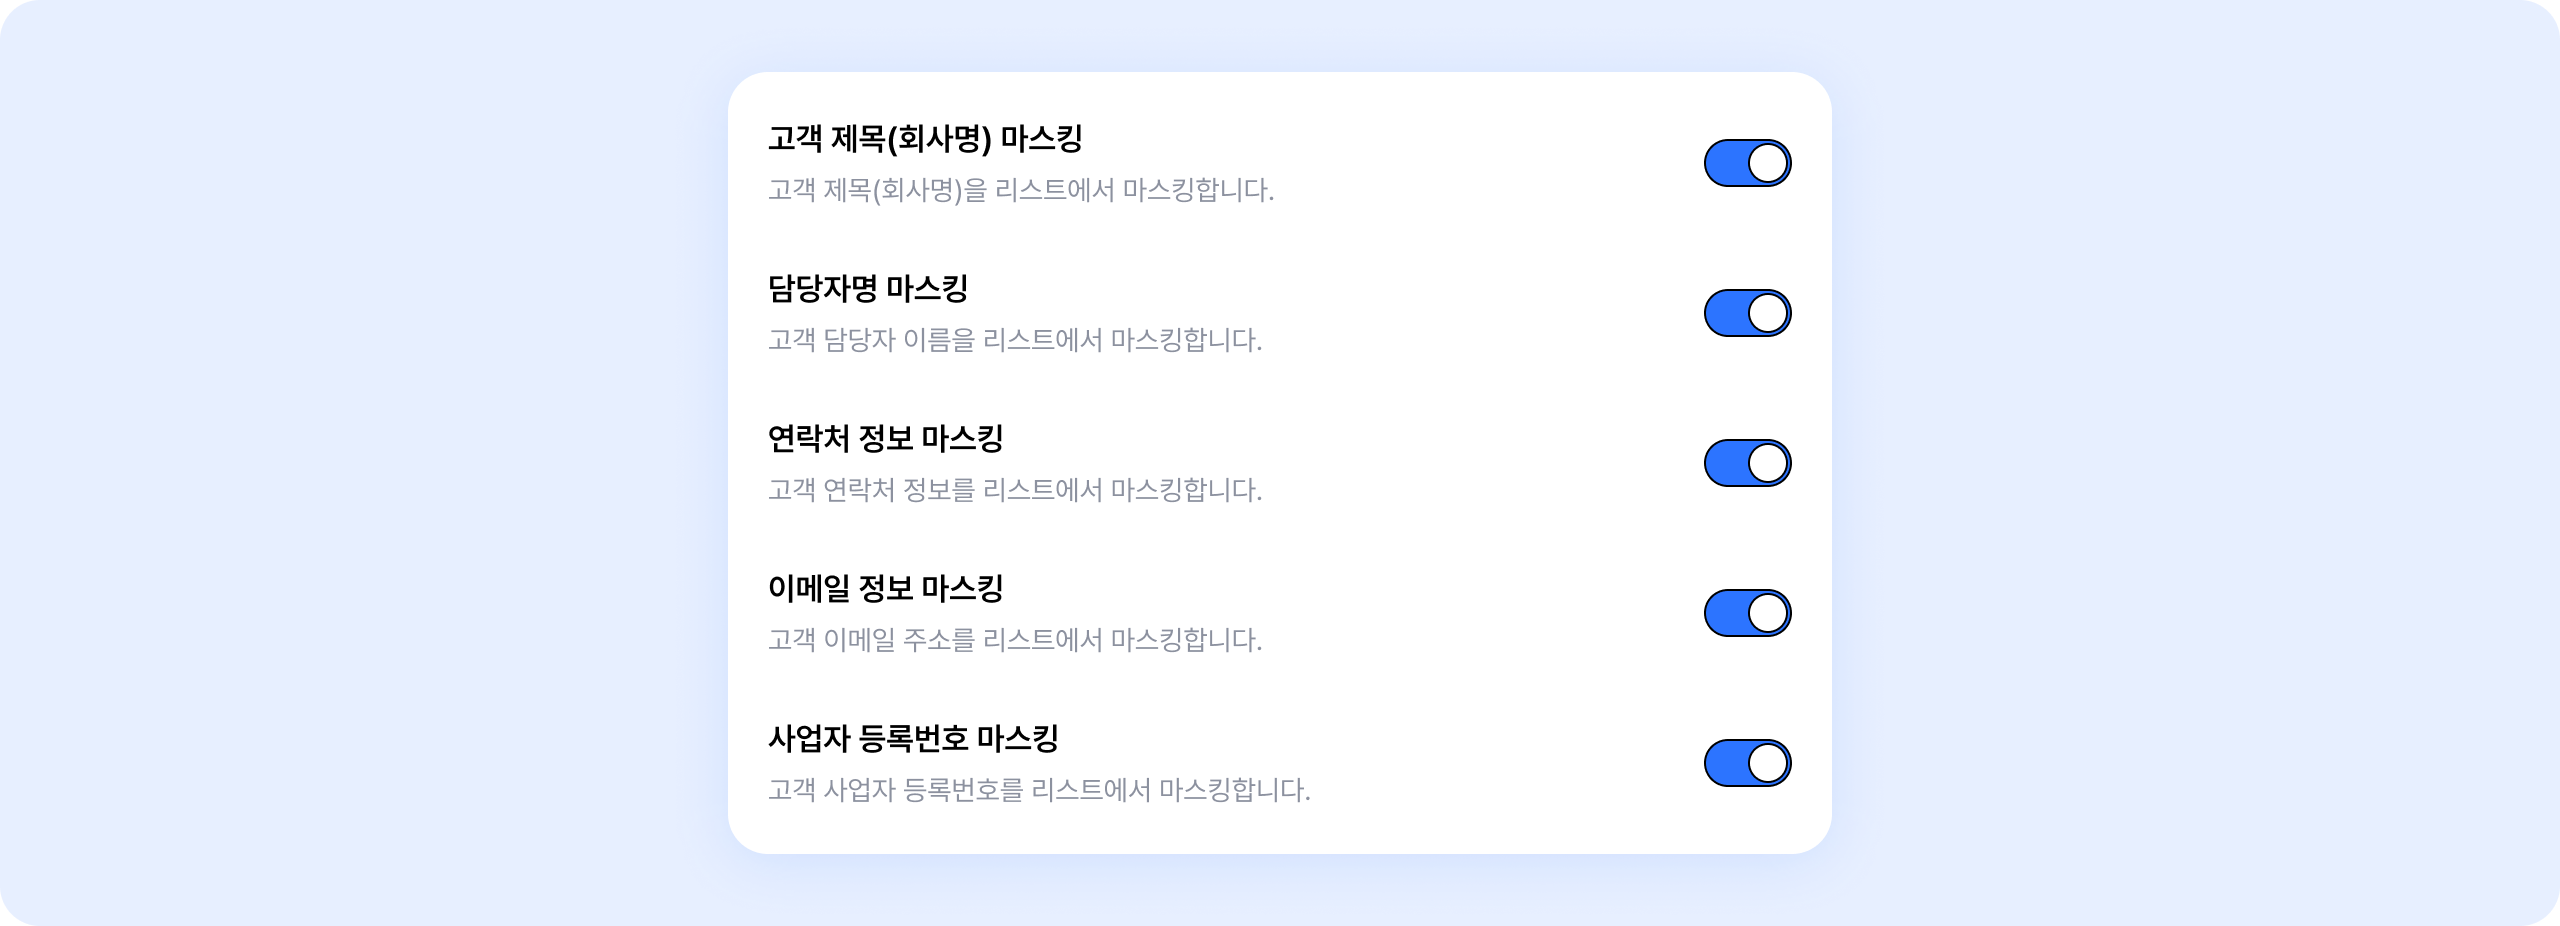Click description "고객 연락처 정보를 리스트에서 마스킹합니다."
2560x926 pixels.
click(x=1014, y=490)
